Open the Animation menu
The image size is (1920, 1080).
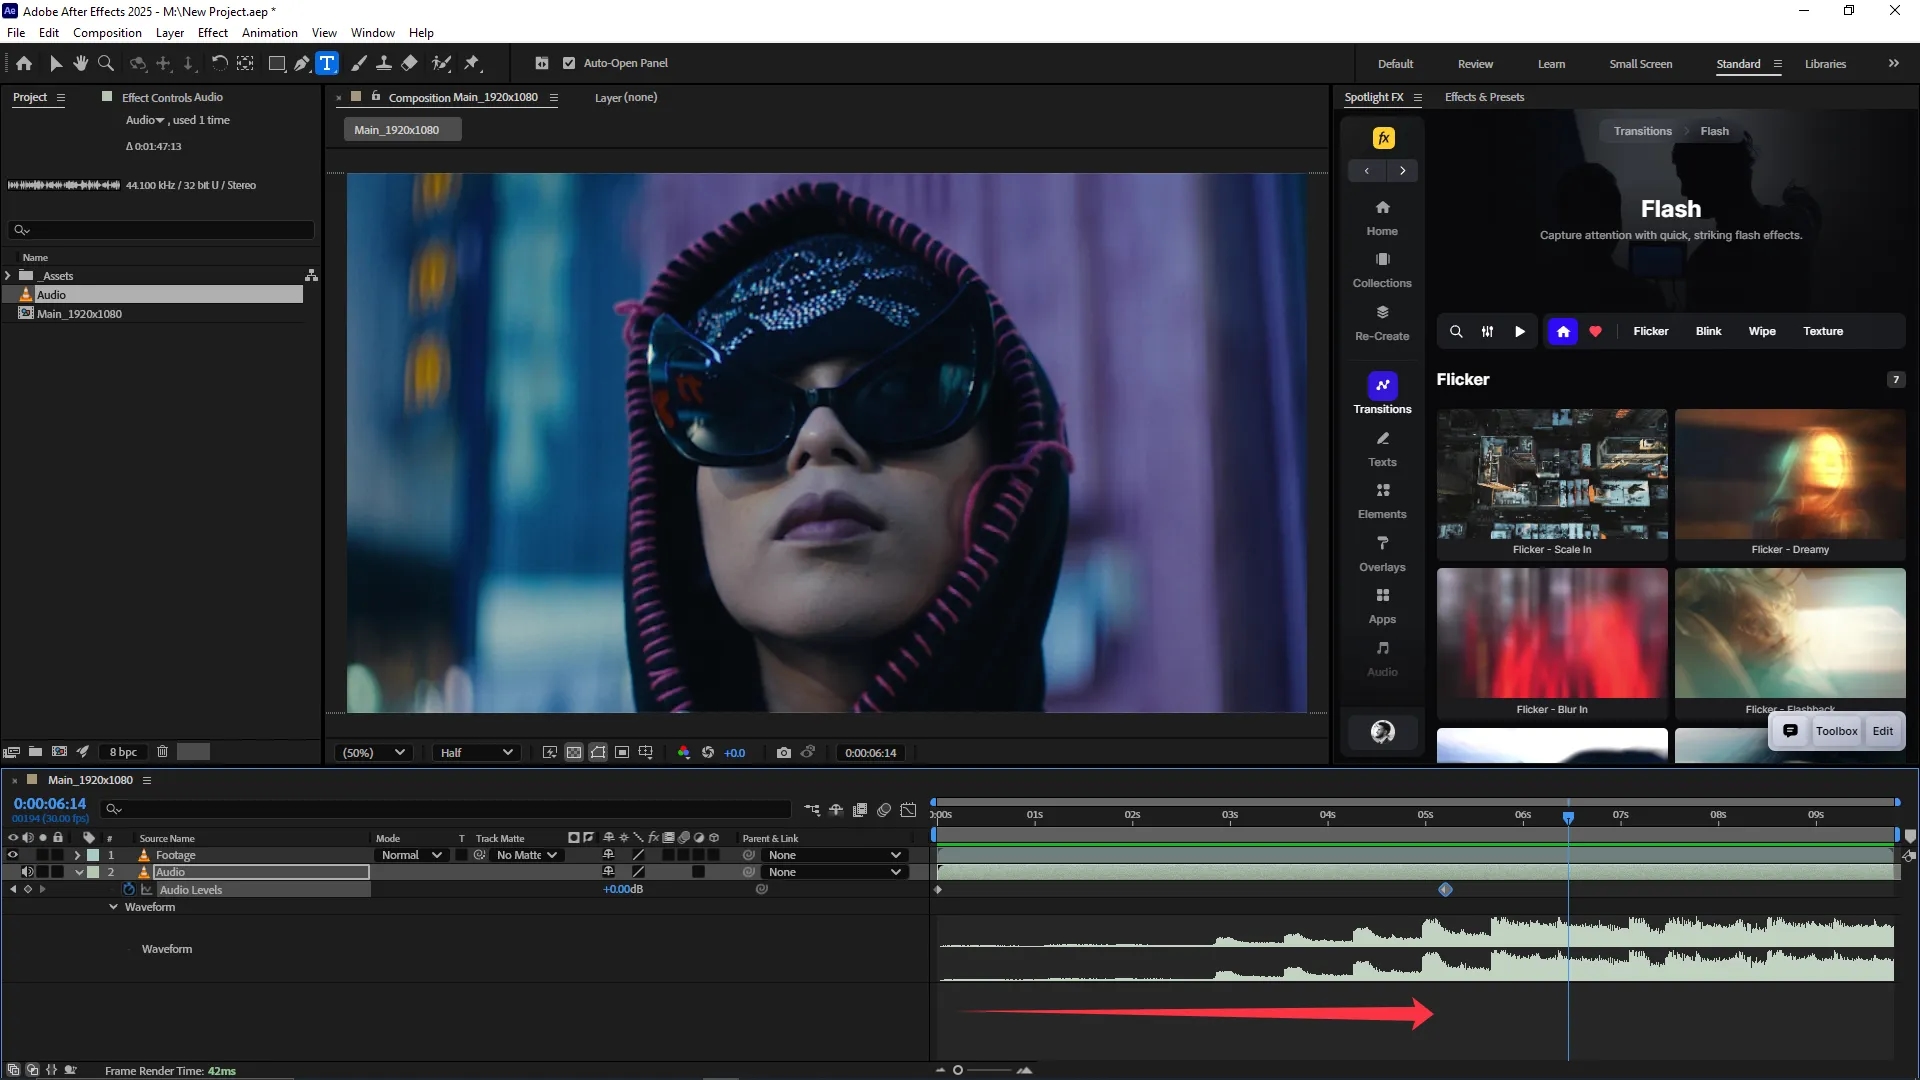pos(270,33)
